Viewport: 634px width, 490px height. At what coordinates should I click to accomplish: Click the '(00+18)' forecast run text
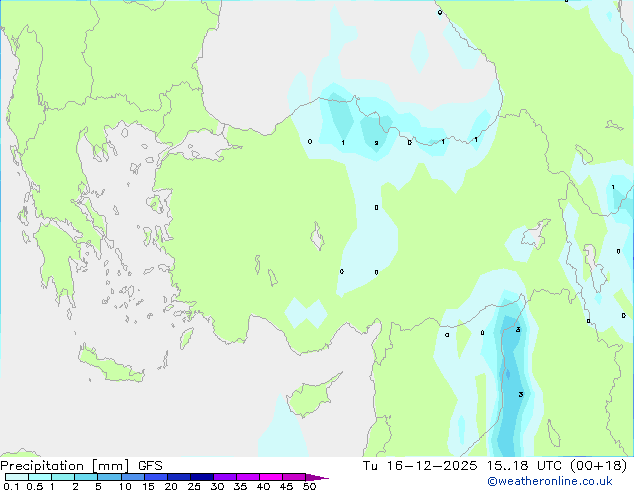598,466
